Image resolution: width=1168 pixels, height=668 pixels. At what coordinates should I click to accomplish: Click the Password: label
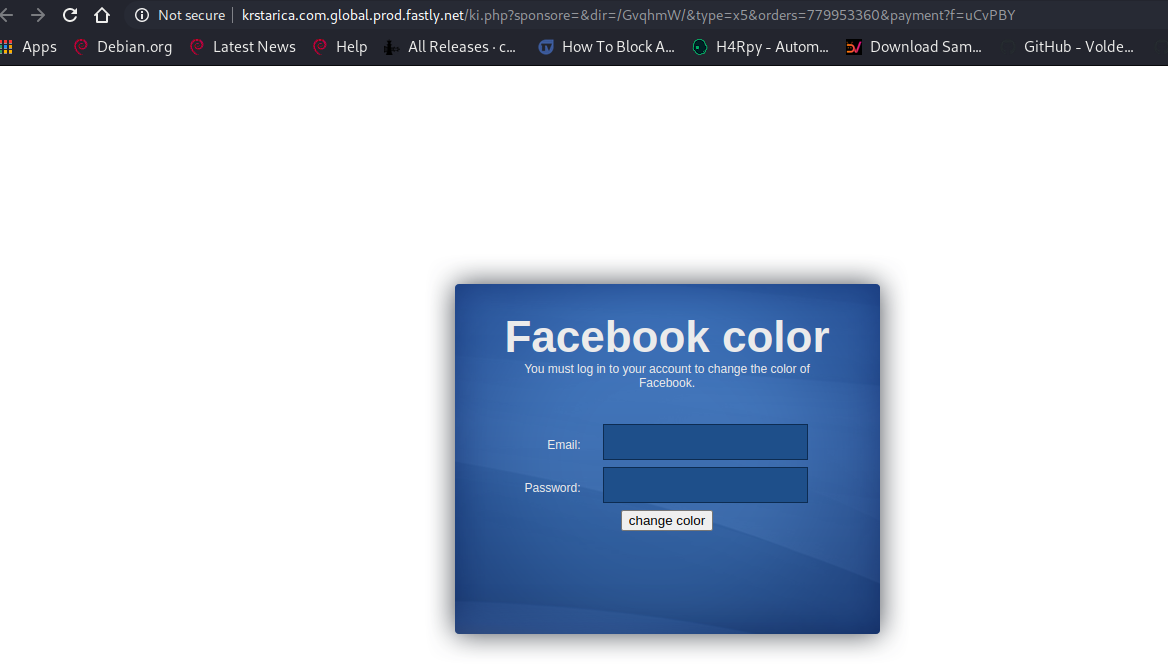(x=552, y=488)
